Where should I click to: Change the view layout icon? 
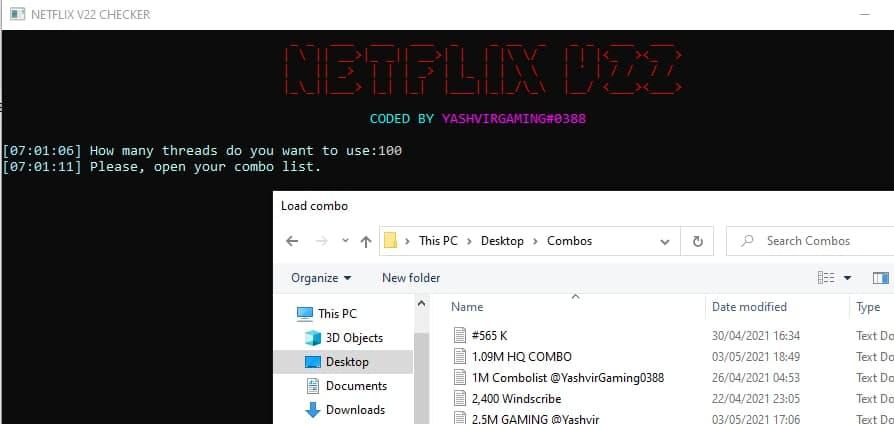[x=826, y=278]
